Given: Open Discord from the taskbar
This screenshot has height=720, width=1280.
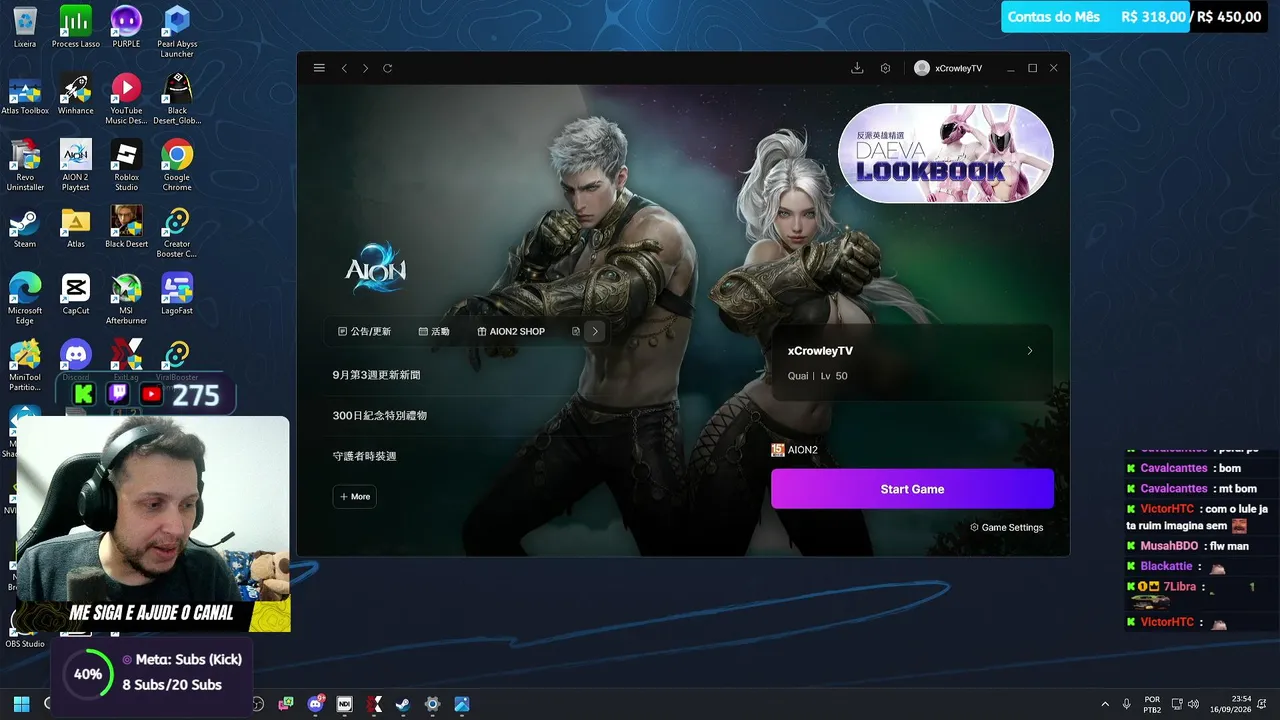Looking at the screenshot, I should pos(316,704).
